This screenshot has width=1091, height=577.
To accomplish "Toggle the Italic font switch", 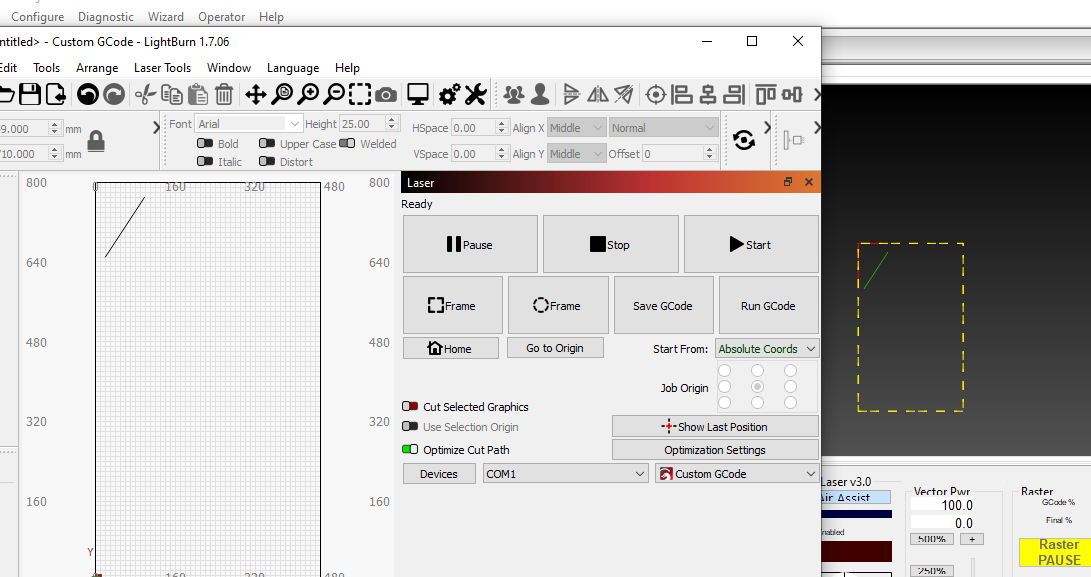I will [x=205, y=161].
